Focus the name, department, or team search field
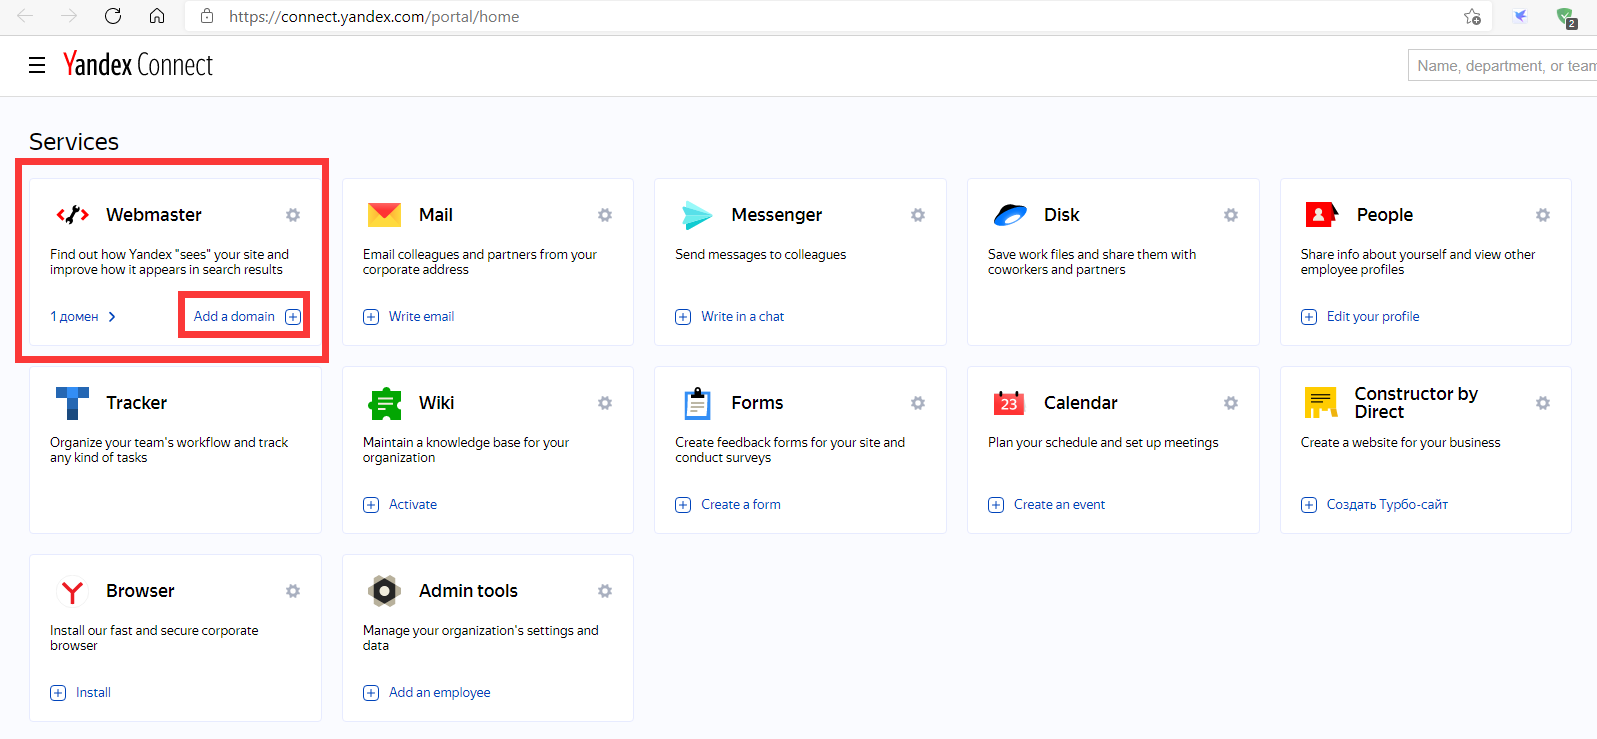The height and width of the screenshot is (739, 1597). pos(1502,65)
